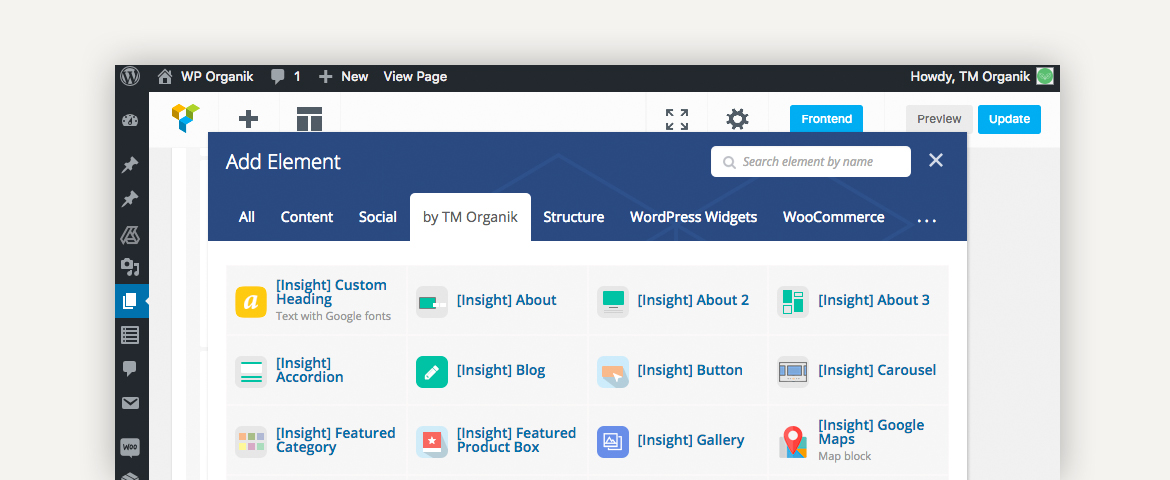Open the Visual Composer add element plus icon
This screenshot has width=1170, height=480.
248,119
